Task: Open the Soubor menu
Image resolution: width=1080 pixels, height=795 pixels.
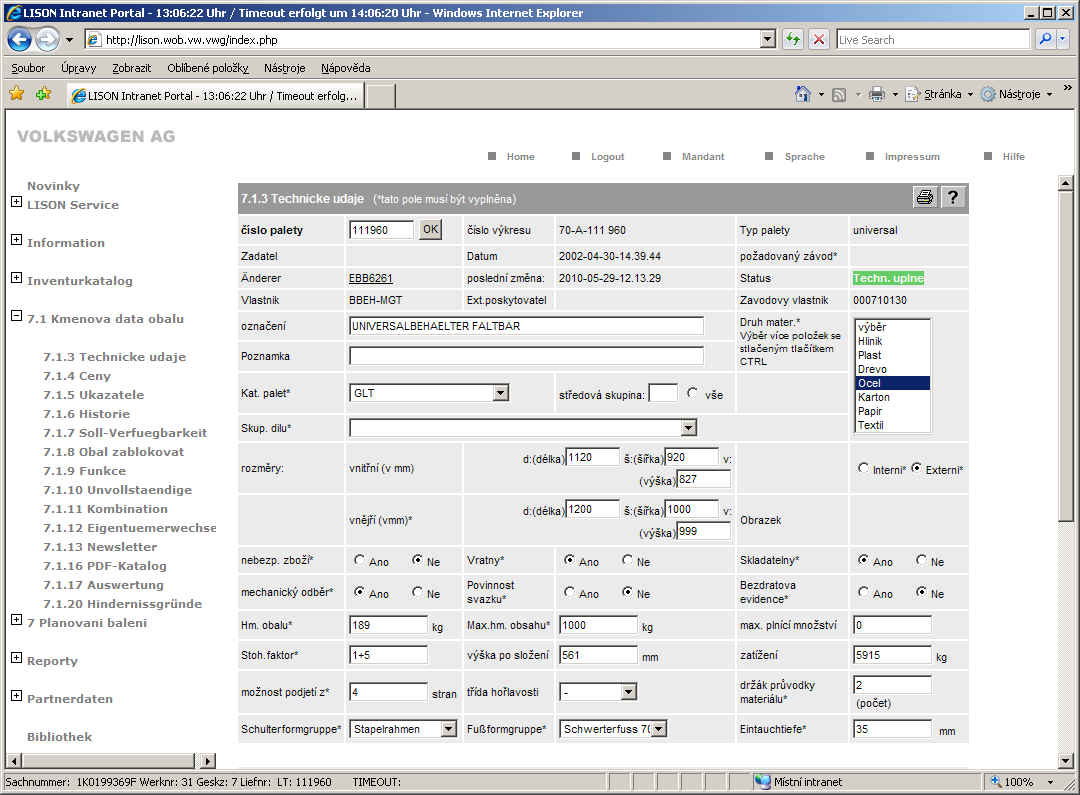Action: coord(28,68)
